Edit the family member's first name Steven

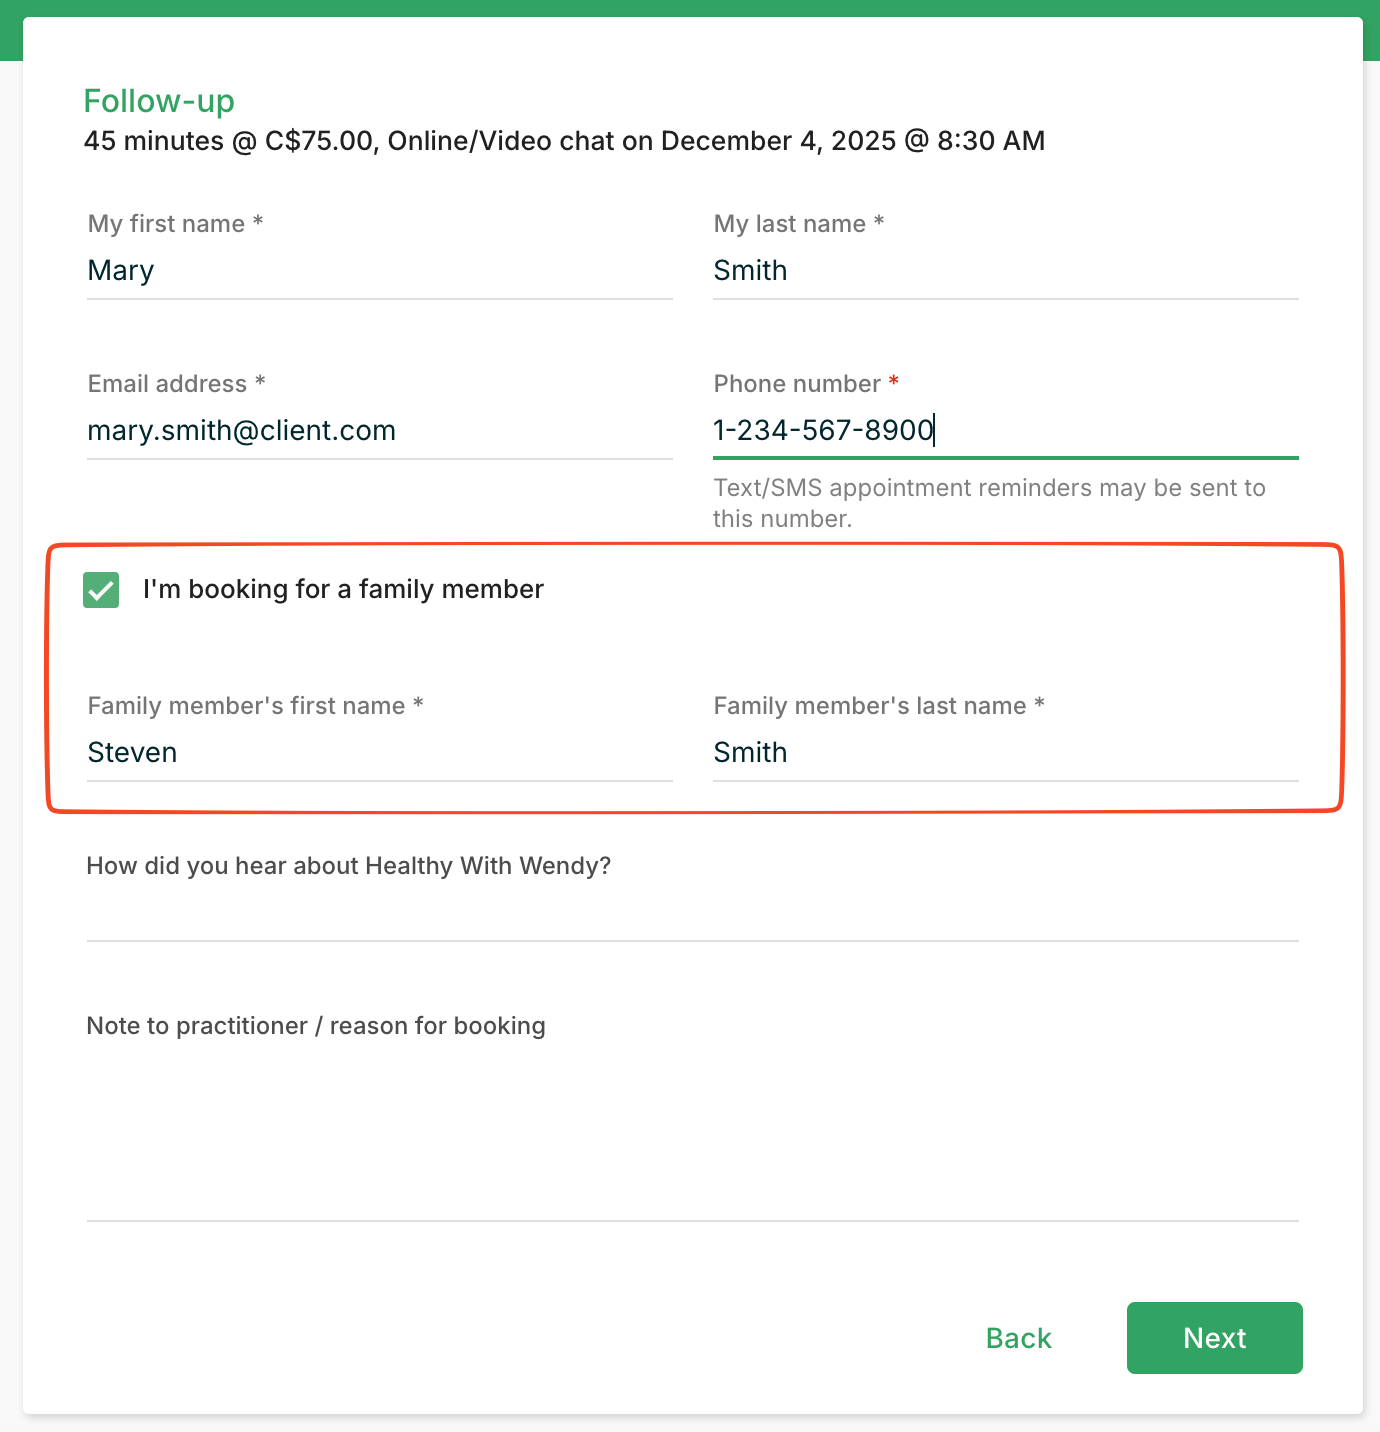point(379,753)
